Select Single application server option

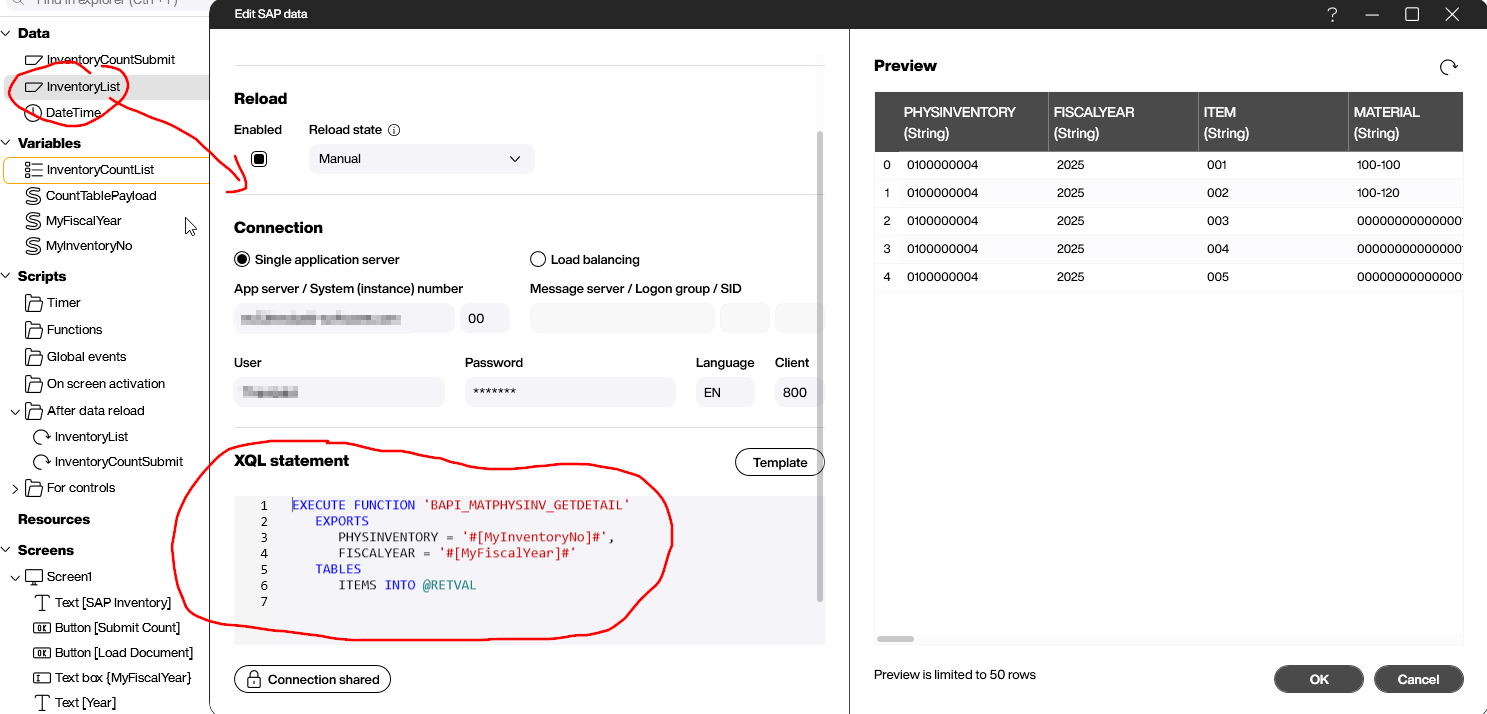click(242, 260)
